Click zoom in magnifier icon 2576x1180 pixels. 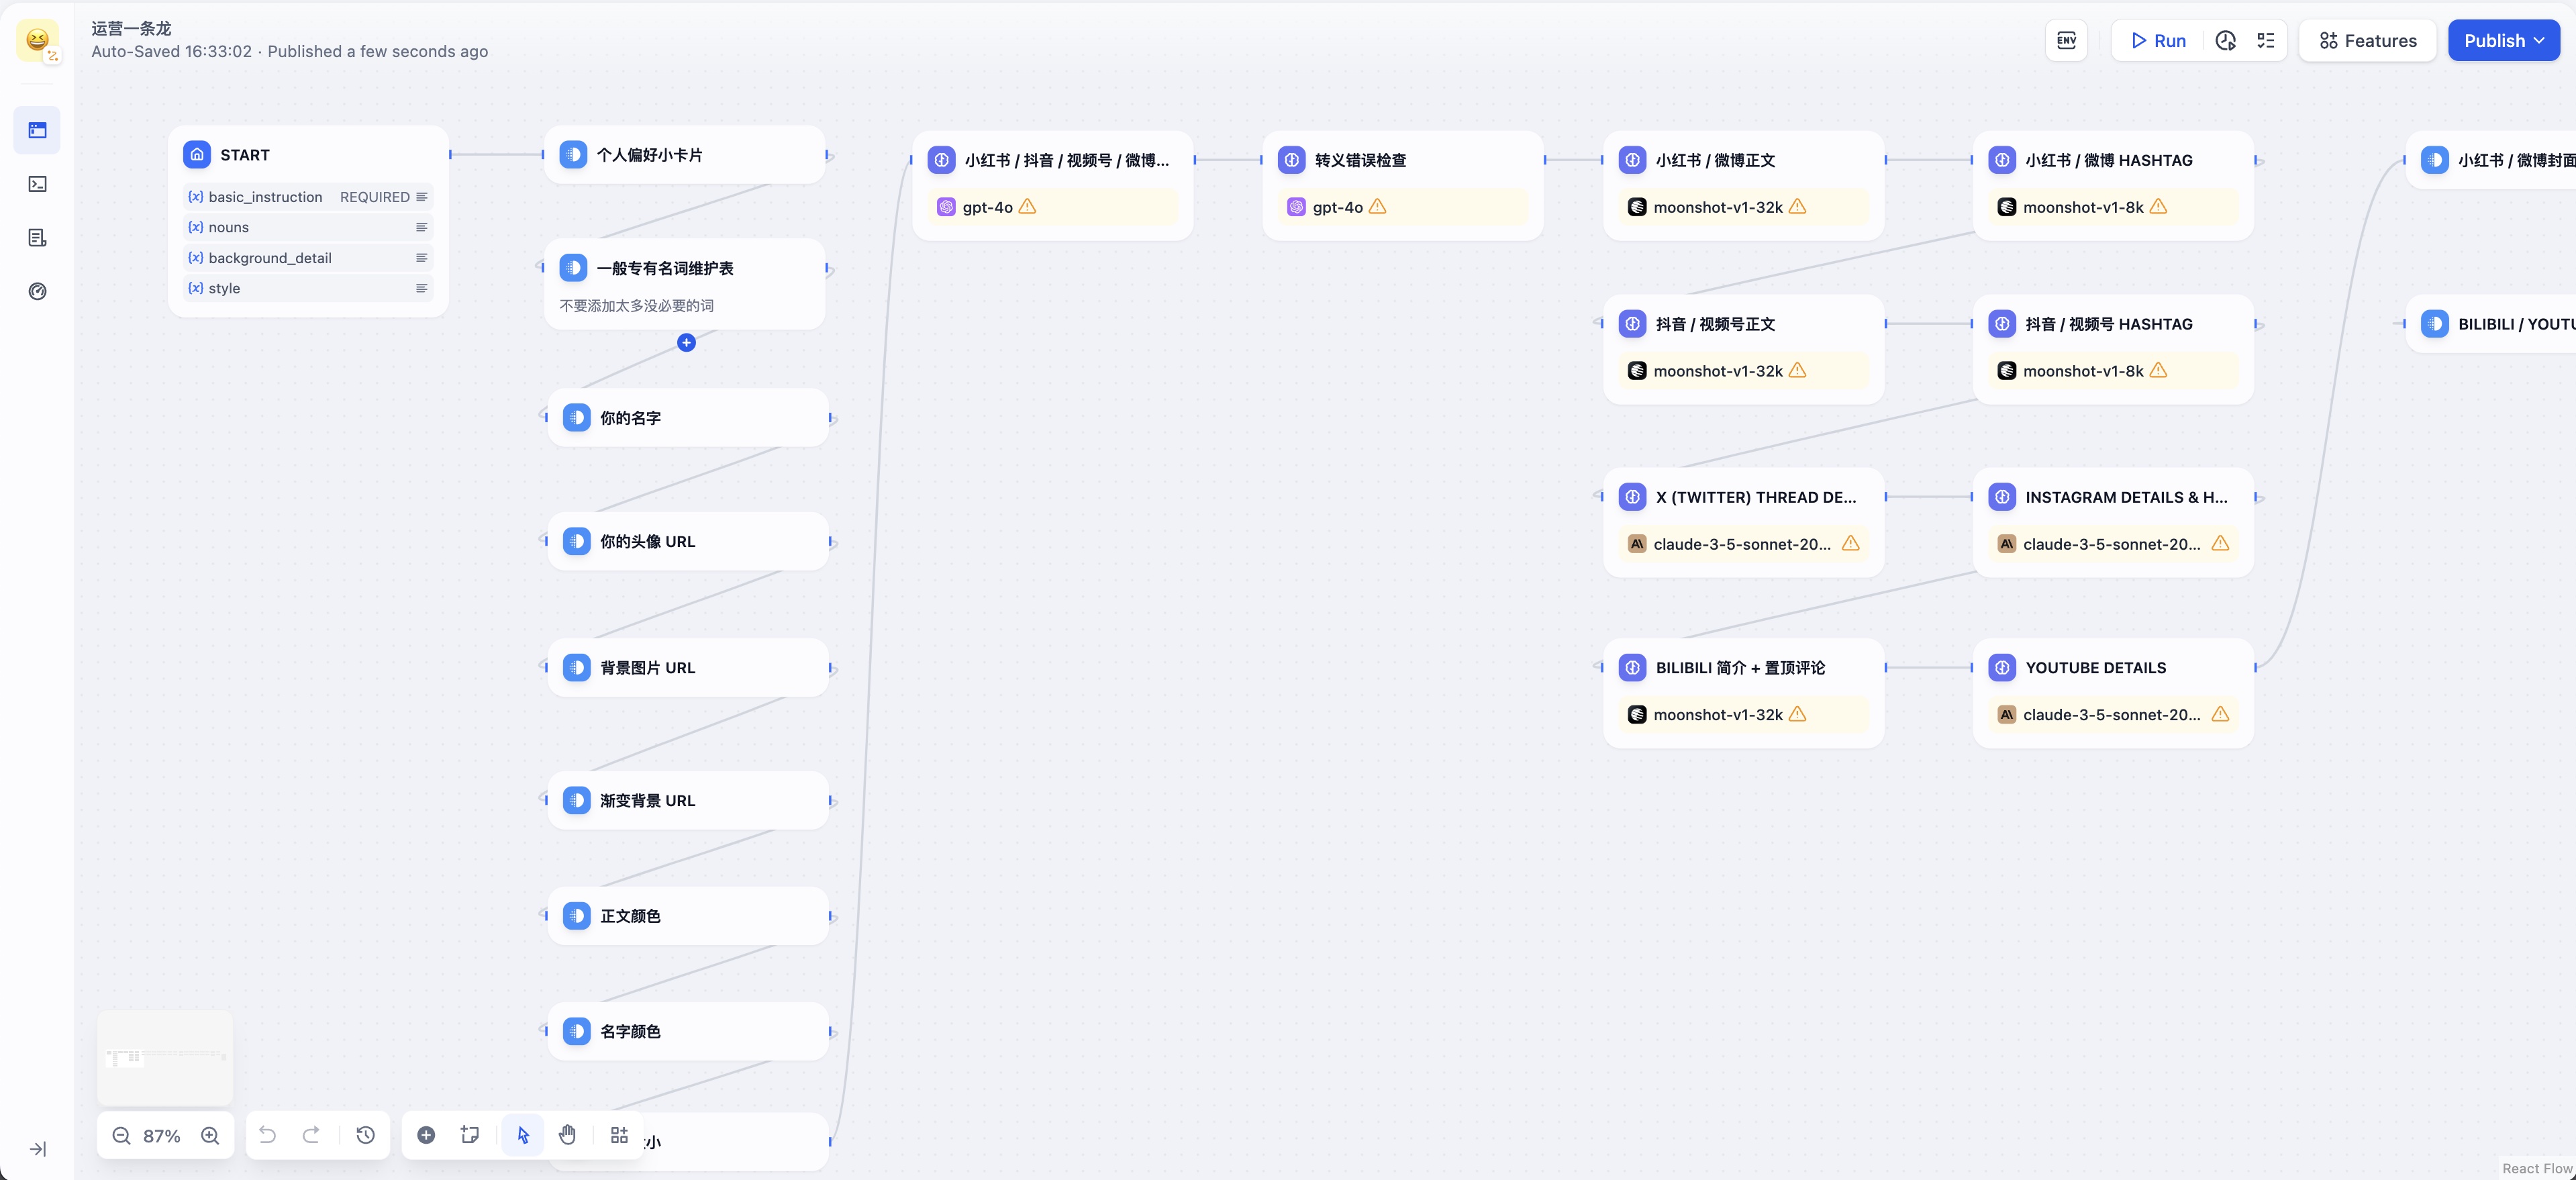[x=210, y=1135]
